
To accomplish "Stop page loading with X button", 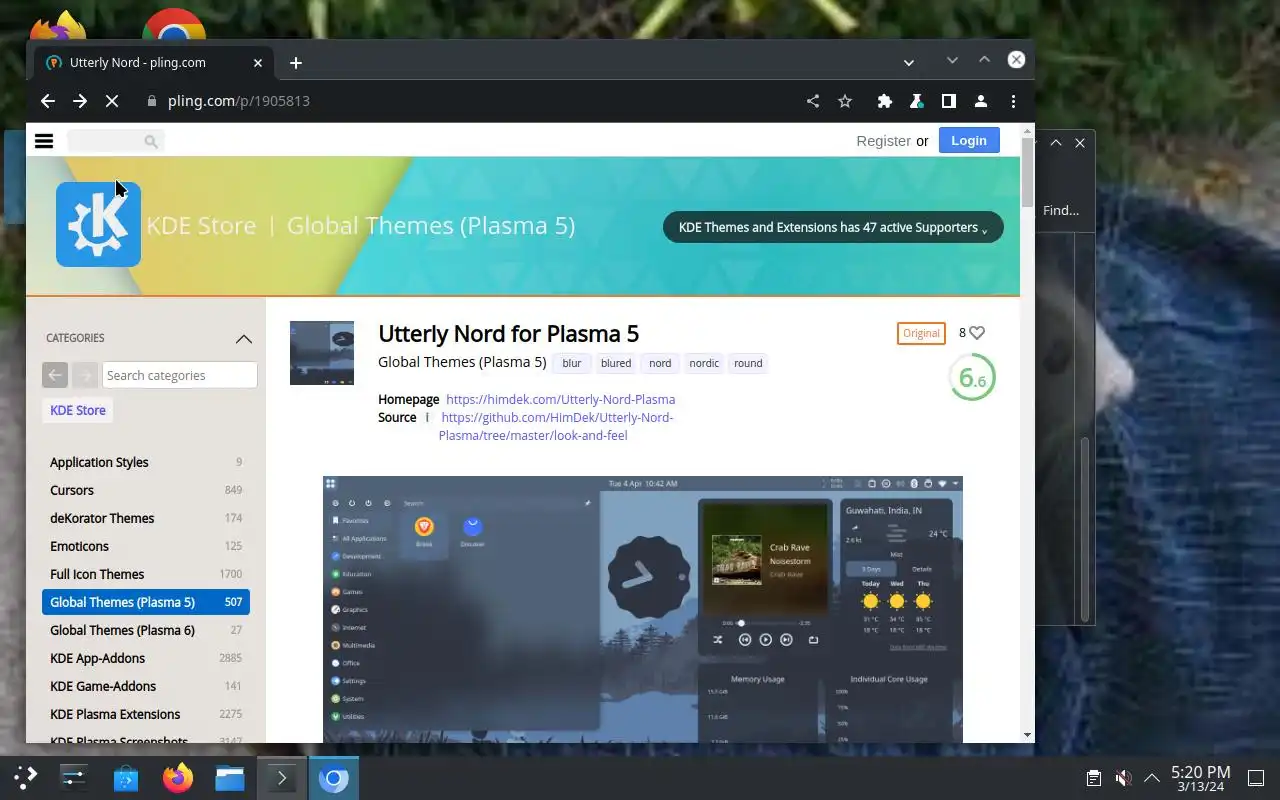I will pos(112,101).
